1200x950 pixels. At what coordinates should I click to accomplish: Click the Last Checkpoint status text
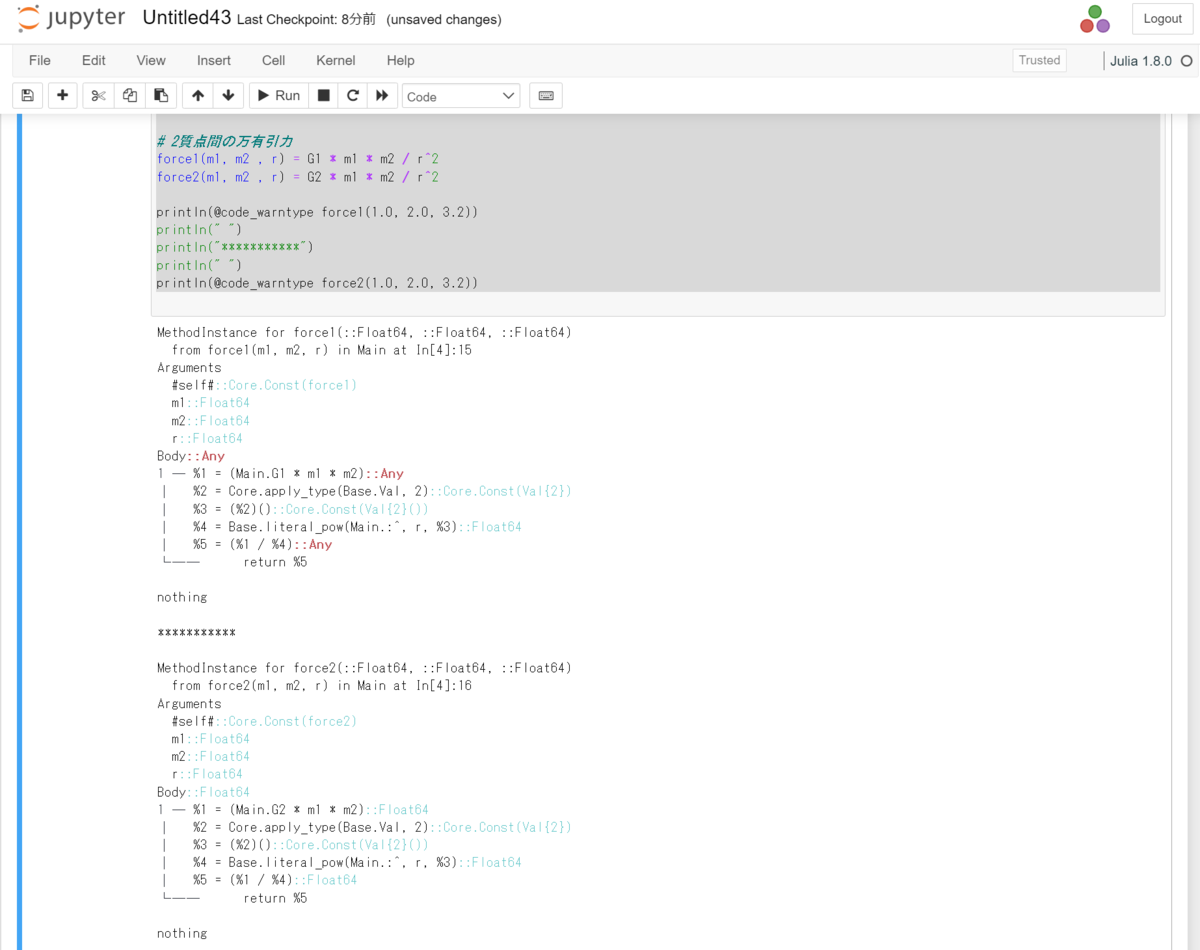[306, 20]
